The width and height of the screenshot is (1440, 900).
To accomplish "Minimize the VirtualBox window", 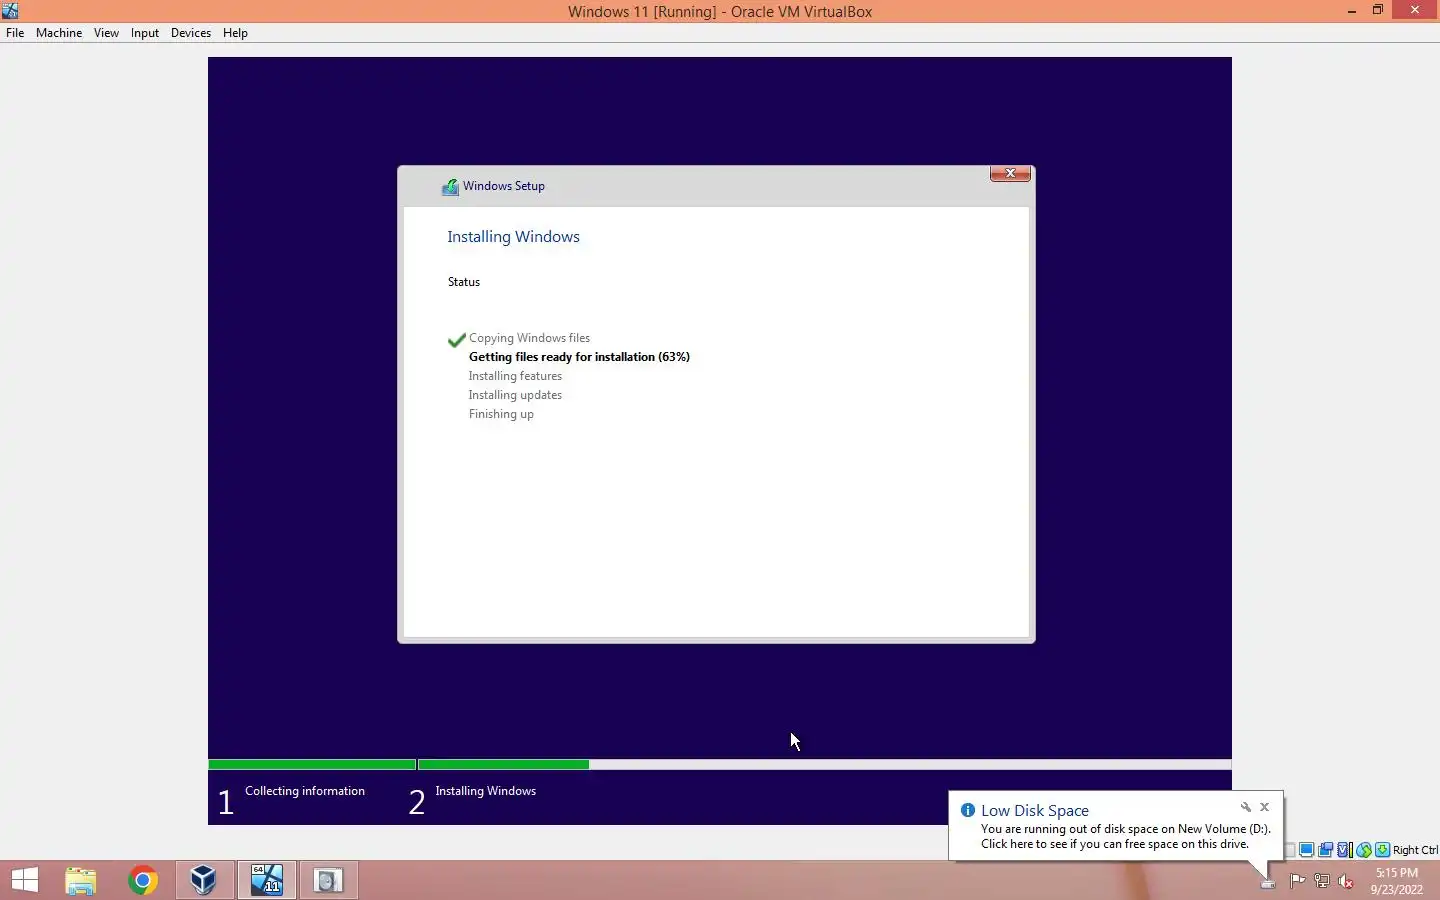I will (x=1352, y=11).
